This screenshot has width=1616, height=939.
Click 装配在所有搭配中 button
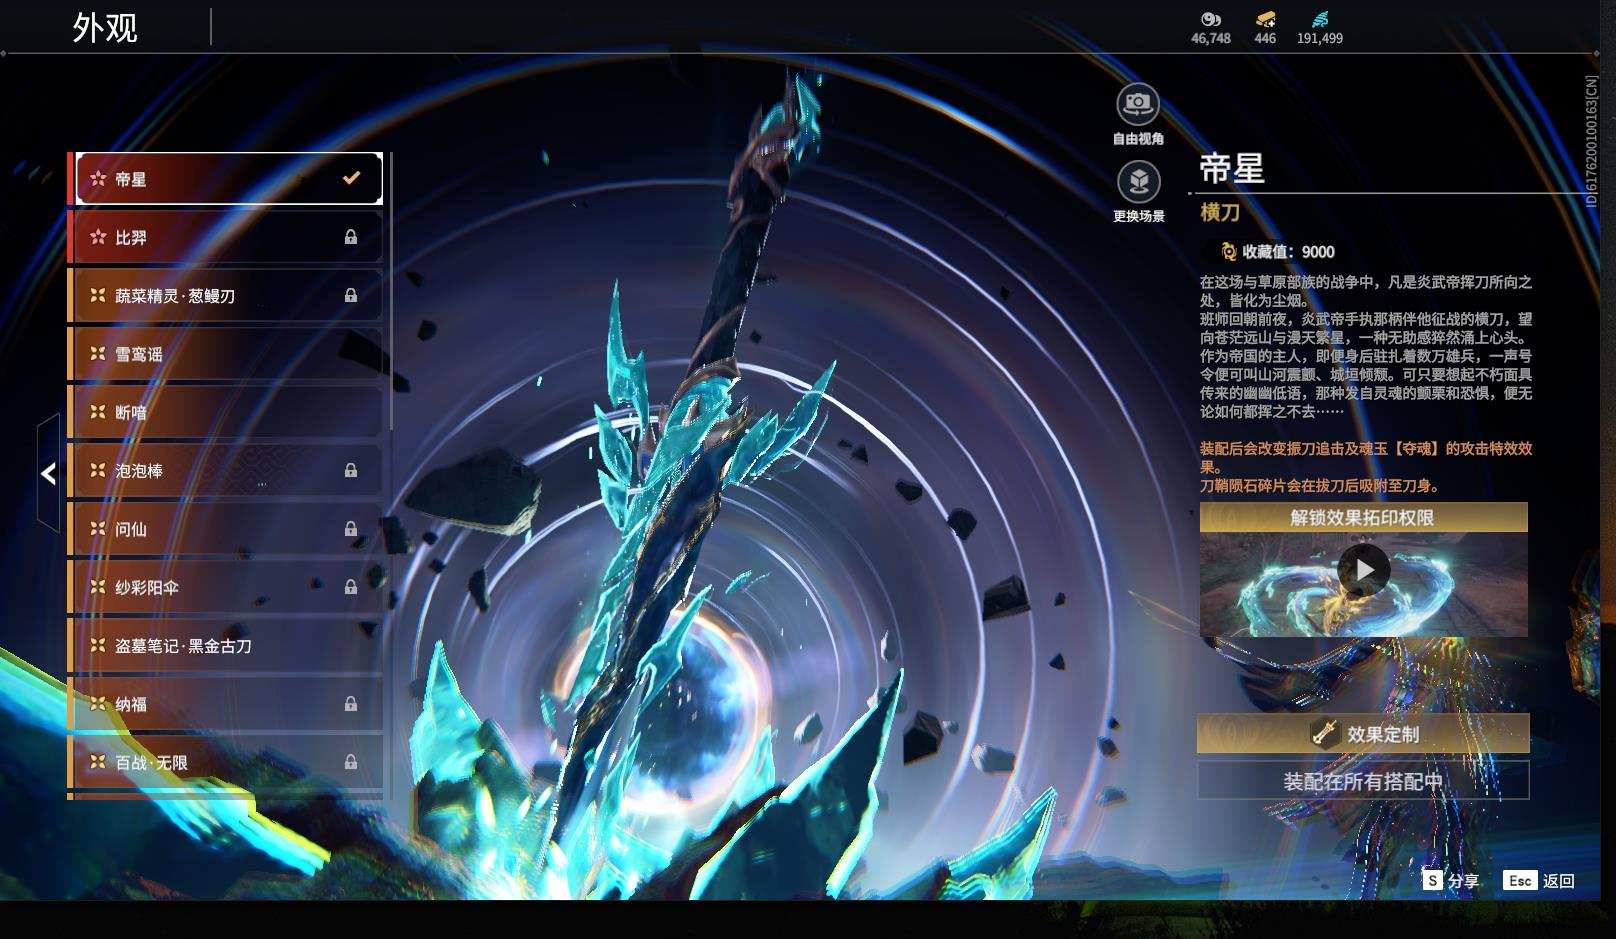click(1363, 781)
